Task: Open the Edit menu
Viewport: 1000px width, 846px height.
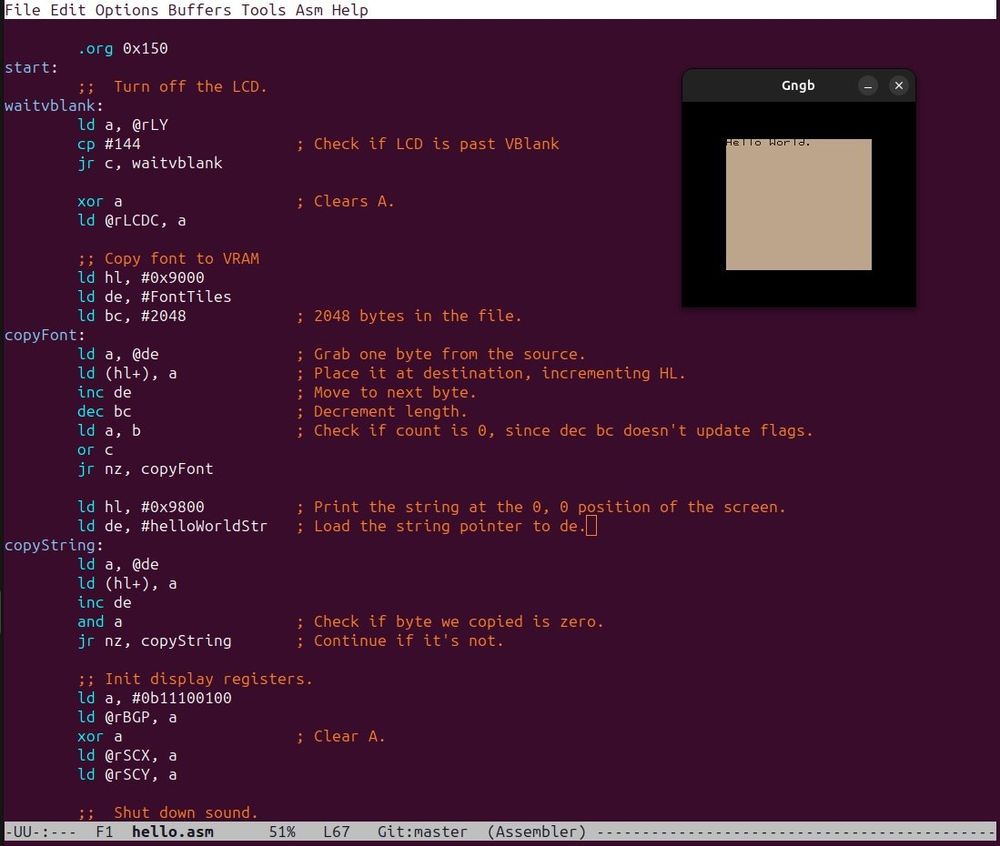Action: 68,10
